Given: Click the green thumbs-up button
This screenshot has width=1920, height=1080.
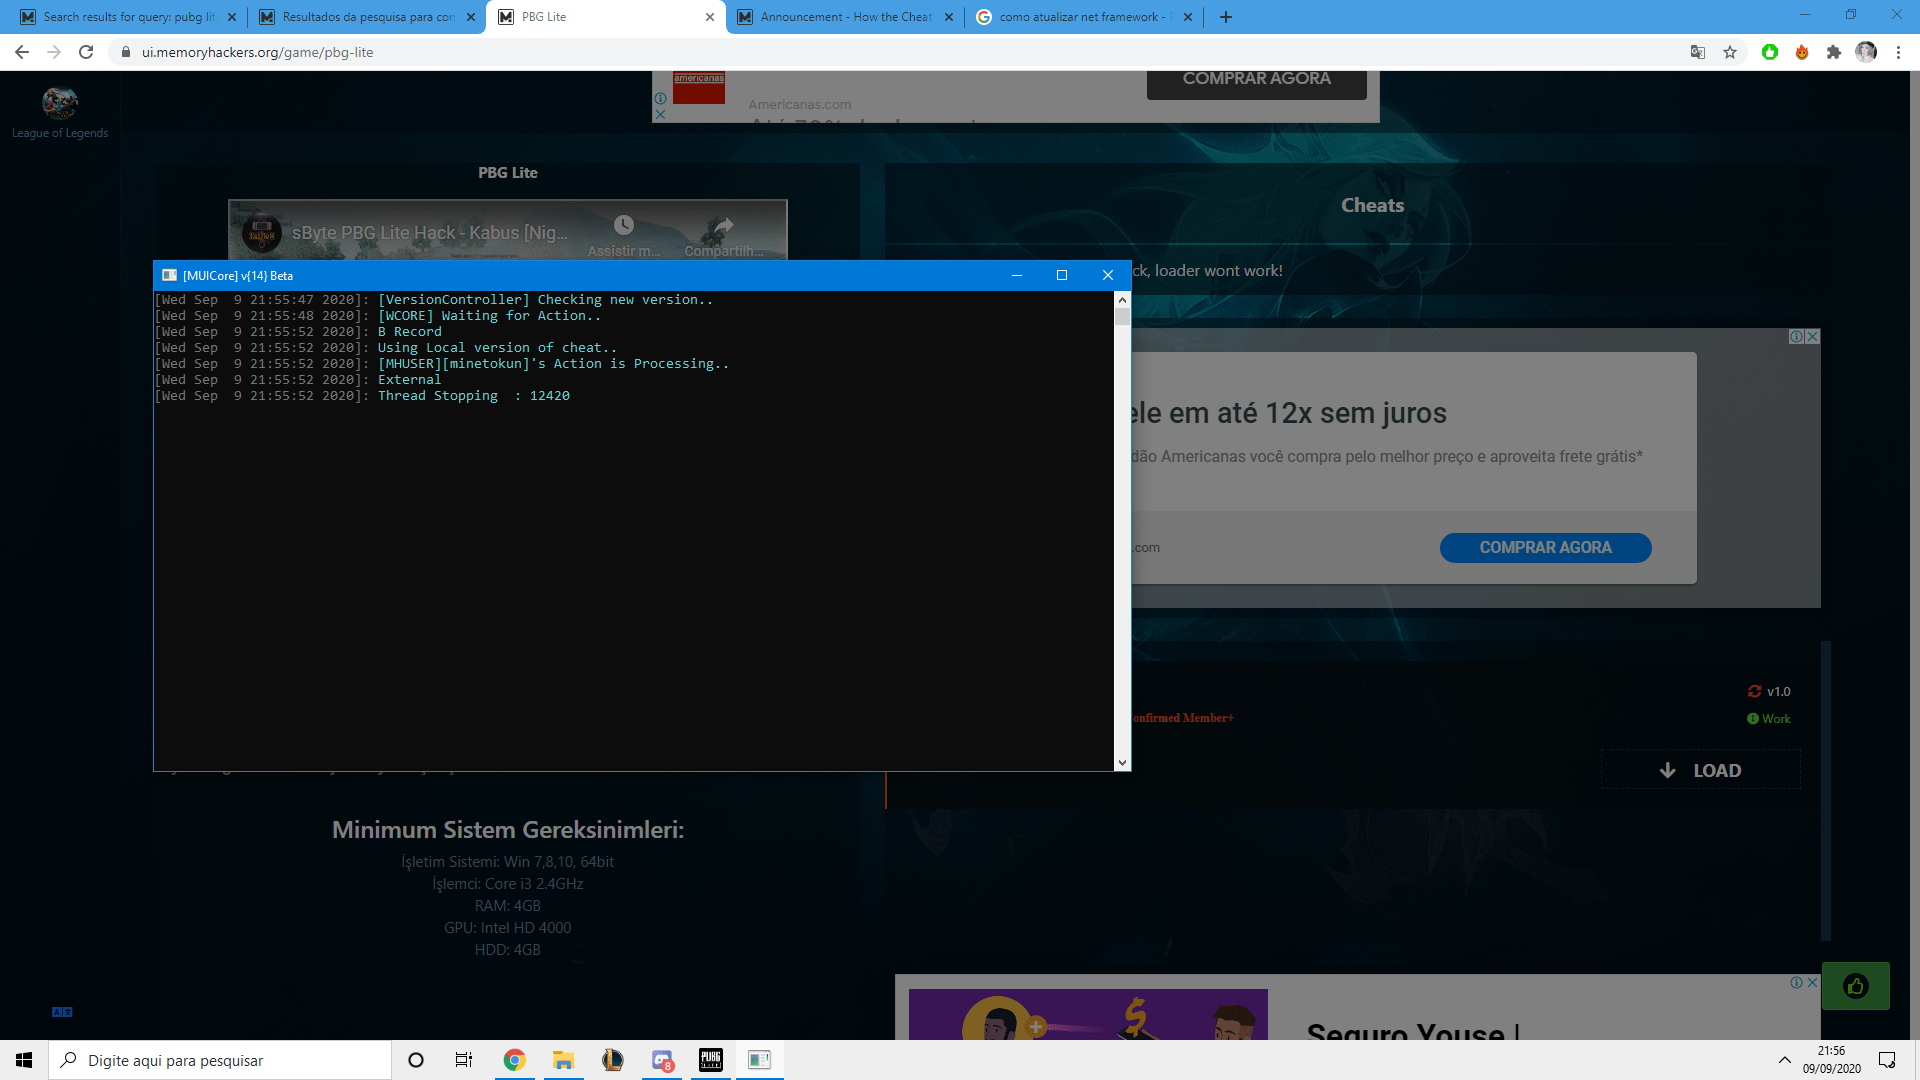Looking at the screenshot, I should [1855, 987].
